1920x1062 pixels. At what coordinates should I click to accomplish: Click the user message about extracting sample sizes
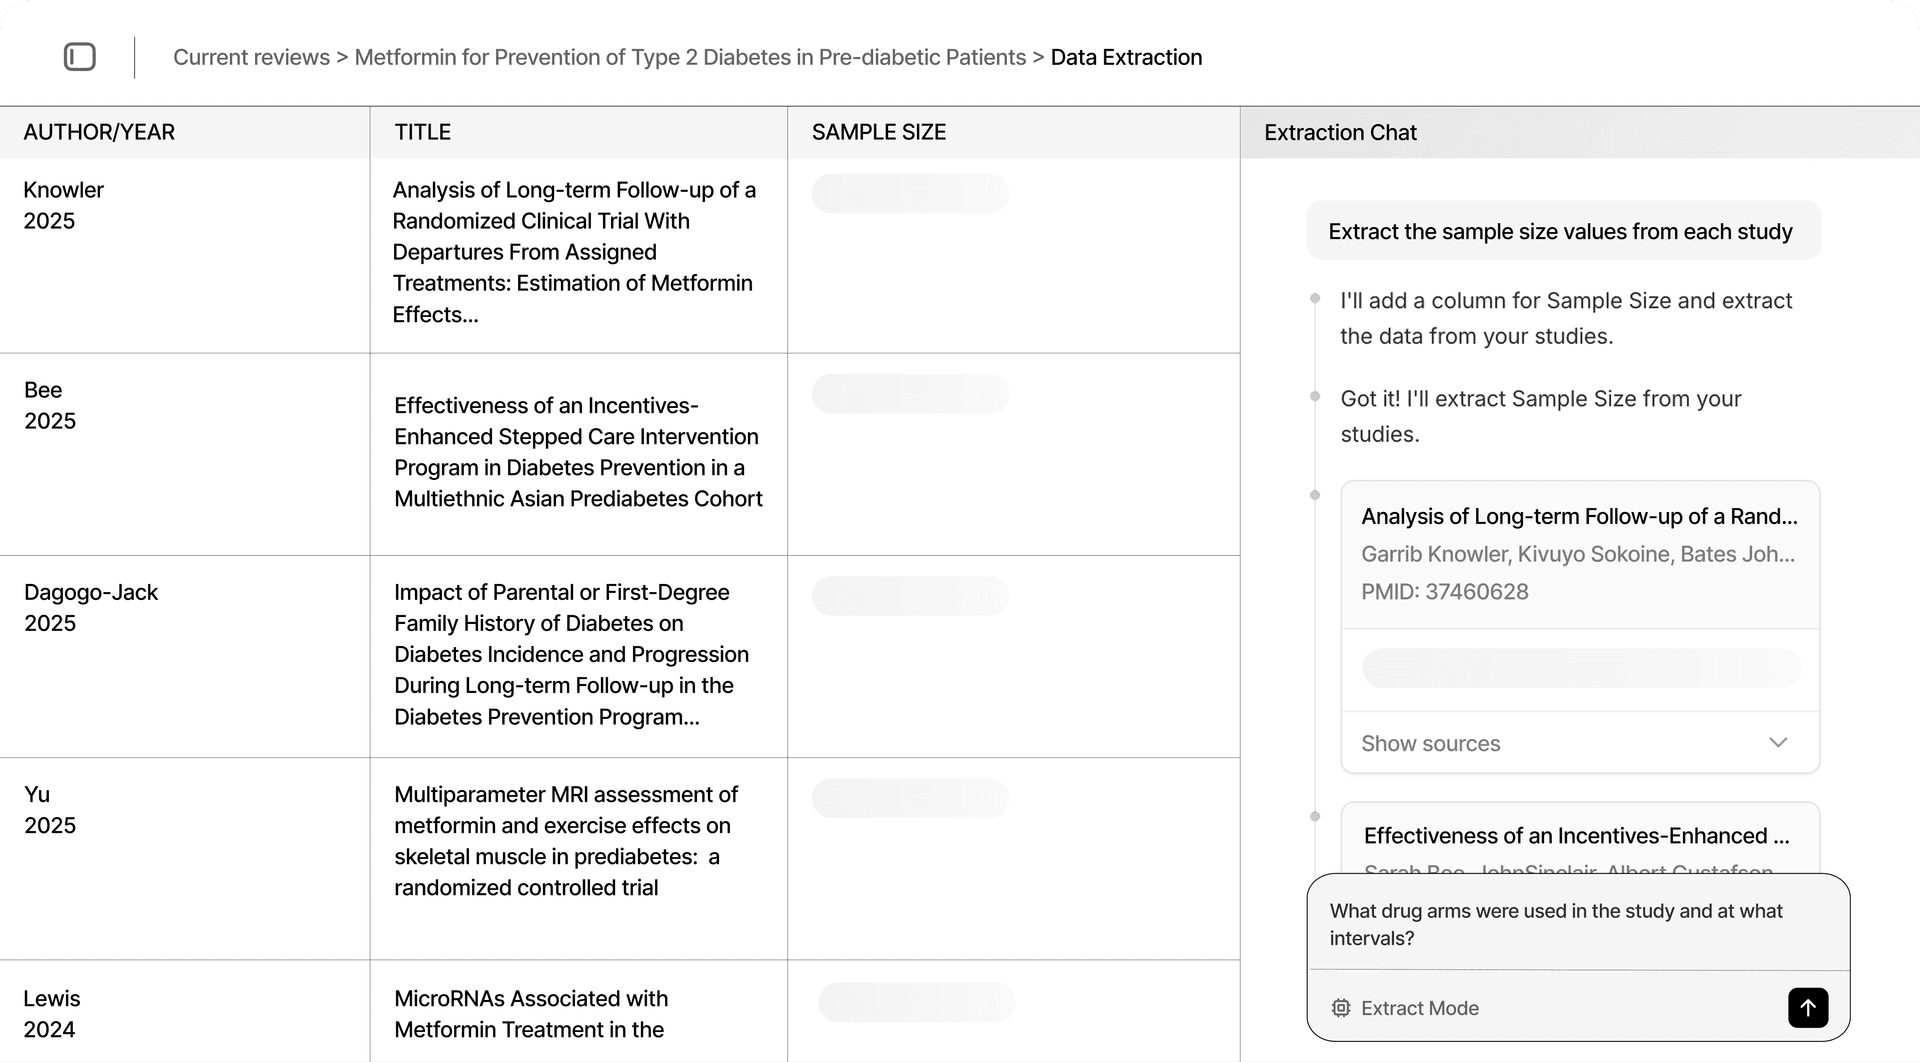pos(1560,231)
